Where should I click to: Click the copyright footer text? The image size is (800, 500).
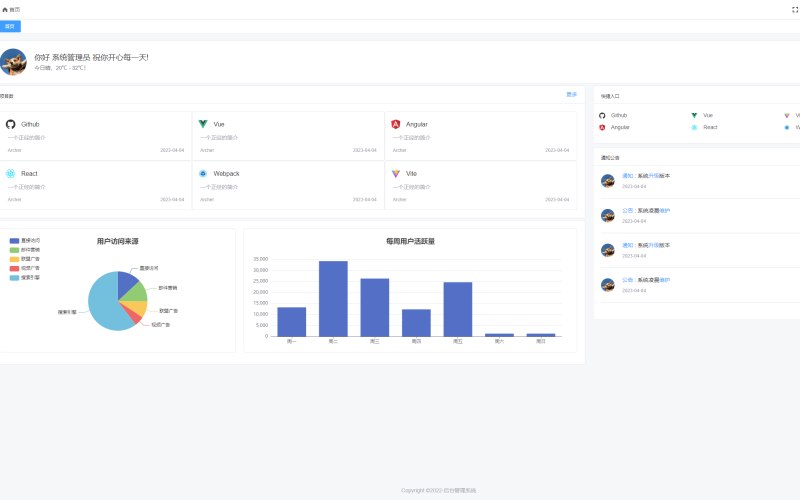click(x=438, y=490)
